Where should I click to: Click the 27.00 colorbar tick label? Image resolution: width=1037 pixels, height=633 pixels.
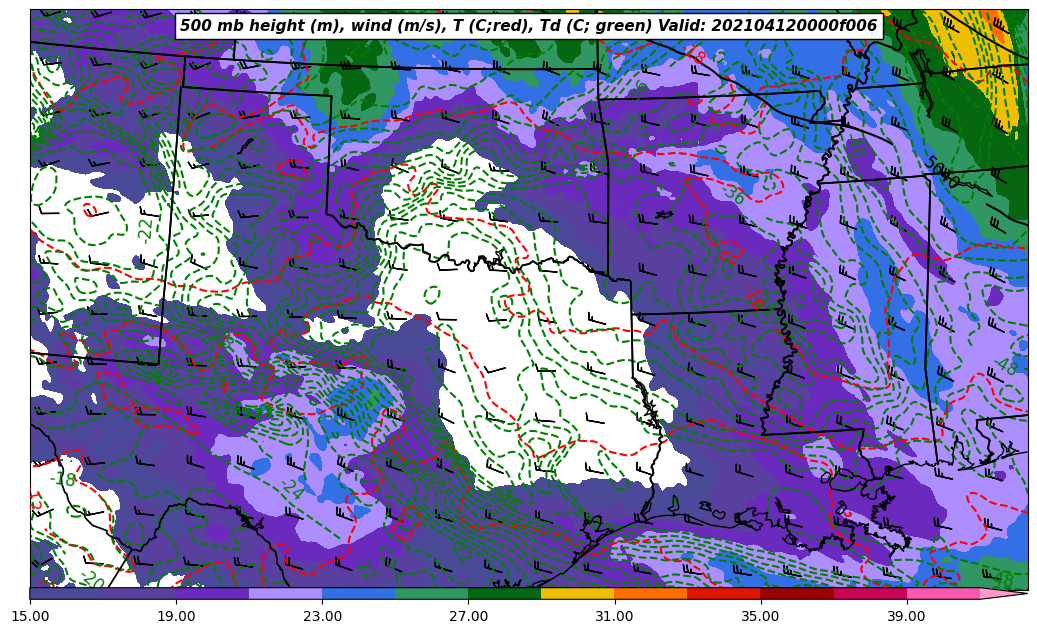(468, 617)
